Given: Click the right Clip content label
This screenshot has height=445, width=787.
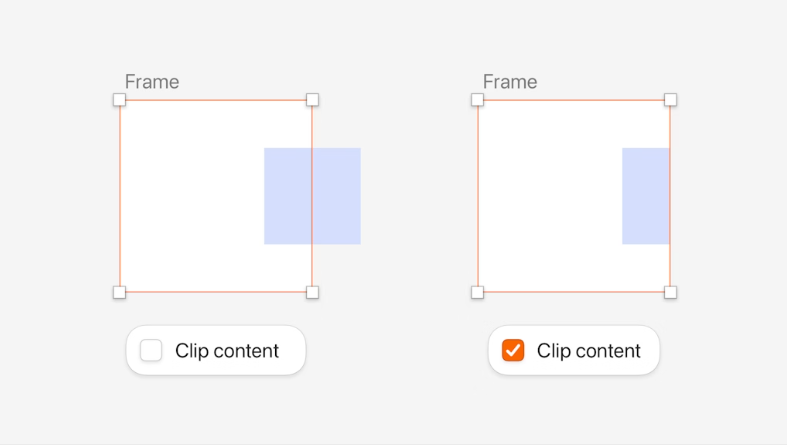Looking at the screenshot, I should 588,351.
